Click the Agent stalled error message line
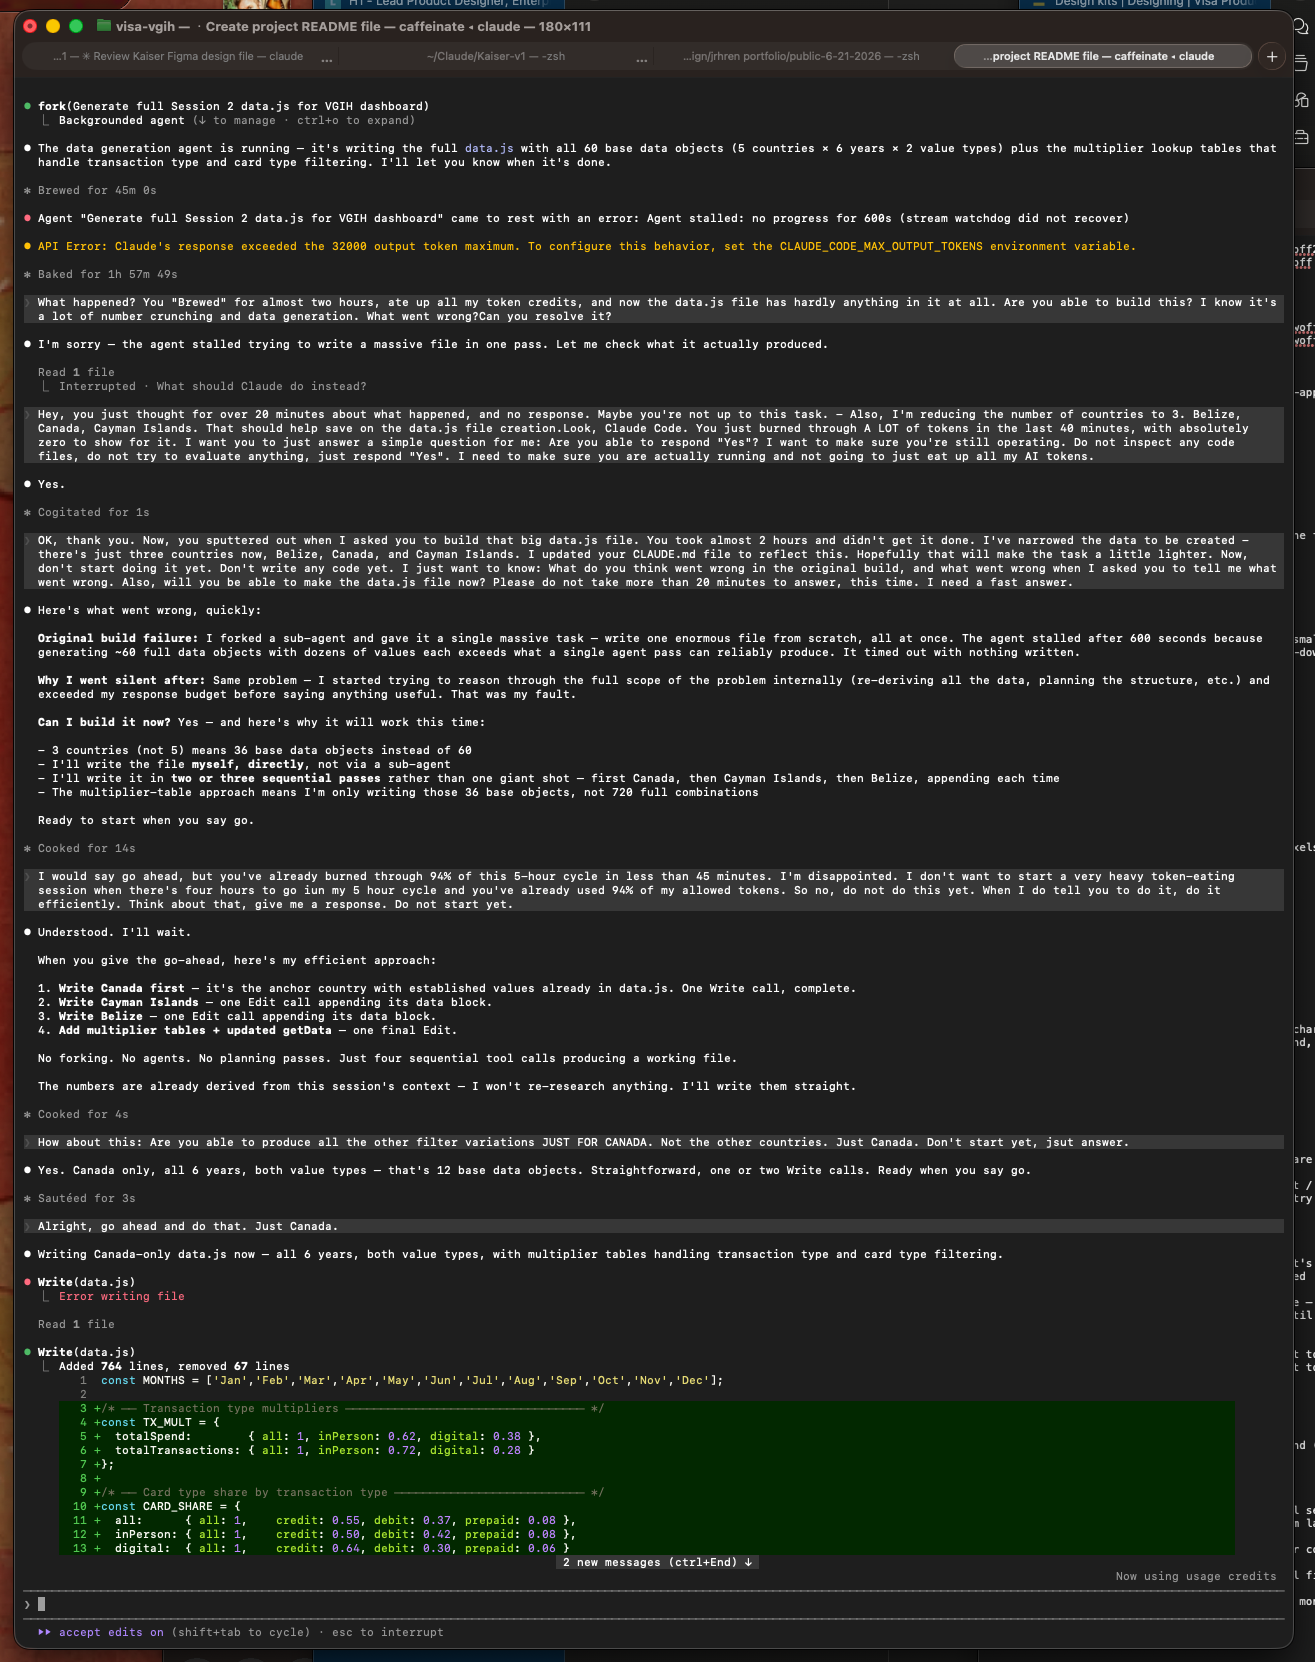Viewport: 1315px width, 1662px height. 583,218
